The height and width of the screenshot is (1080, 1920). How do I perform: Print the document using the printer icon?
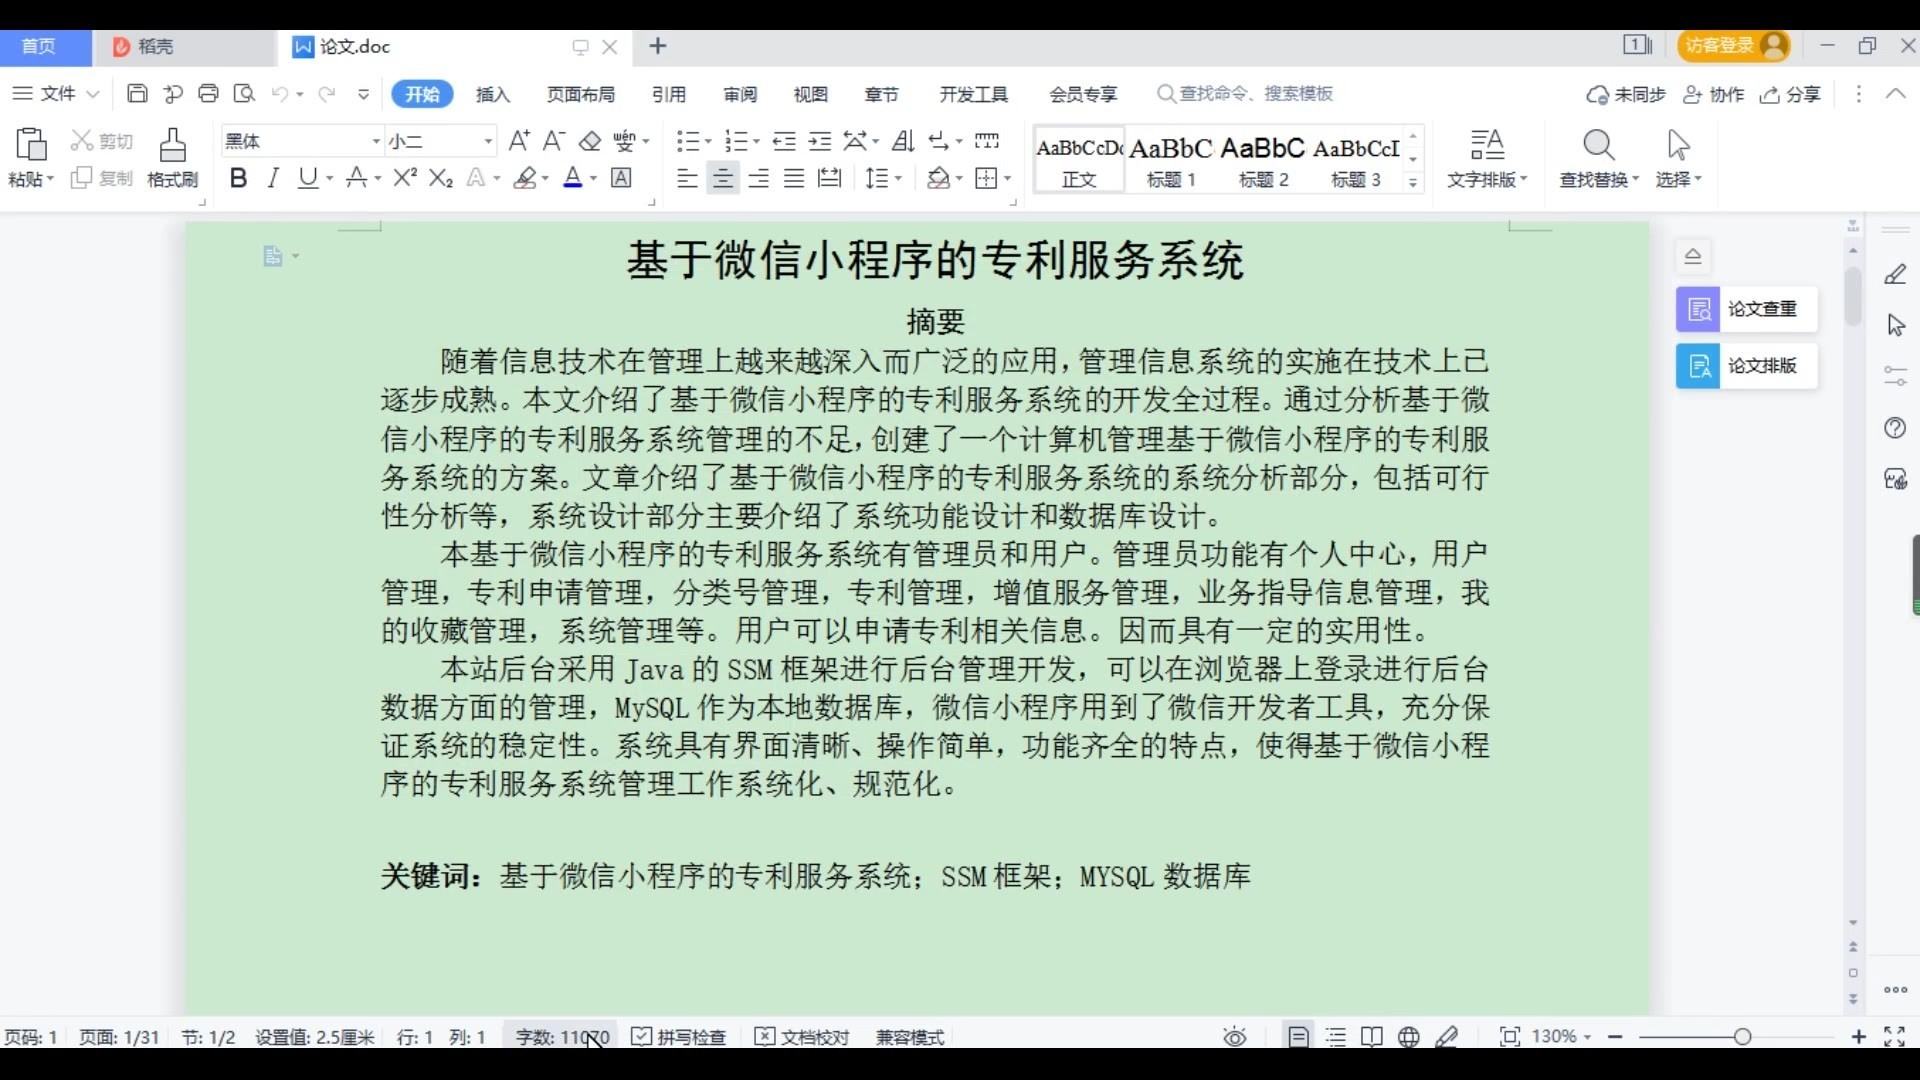point(208,93)
